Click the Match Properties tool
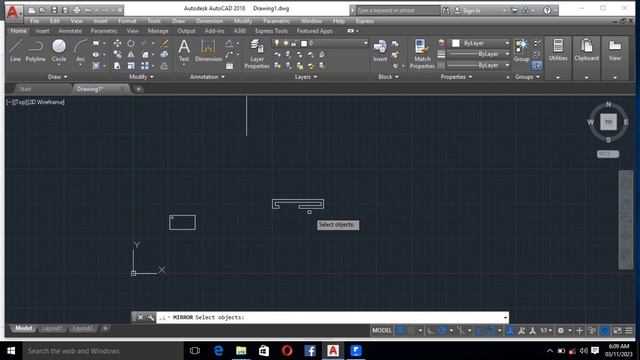 422,54
